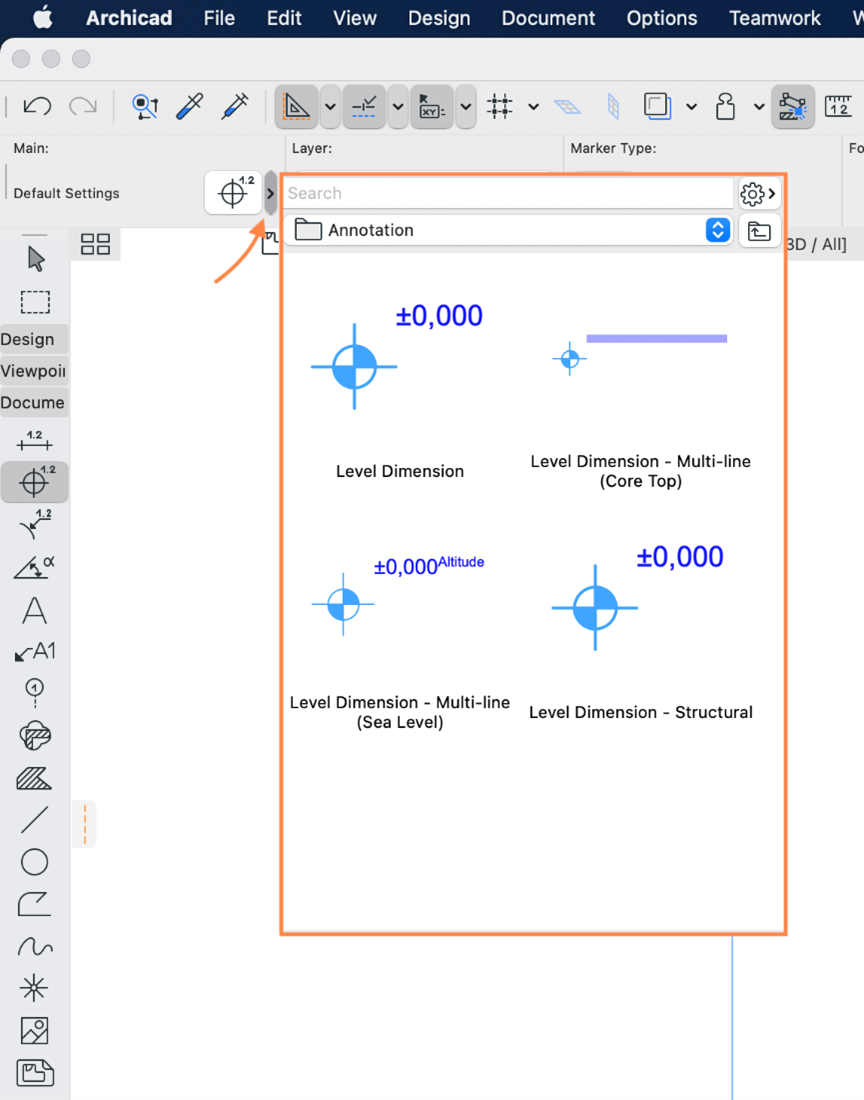Select the Angle Dimension tool
864x1100 pixels.
[34, 568]
